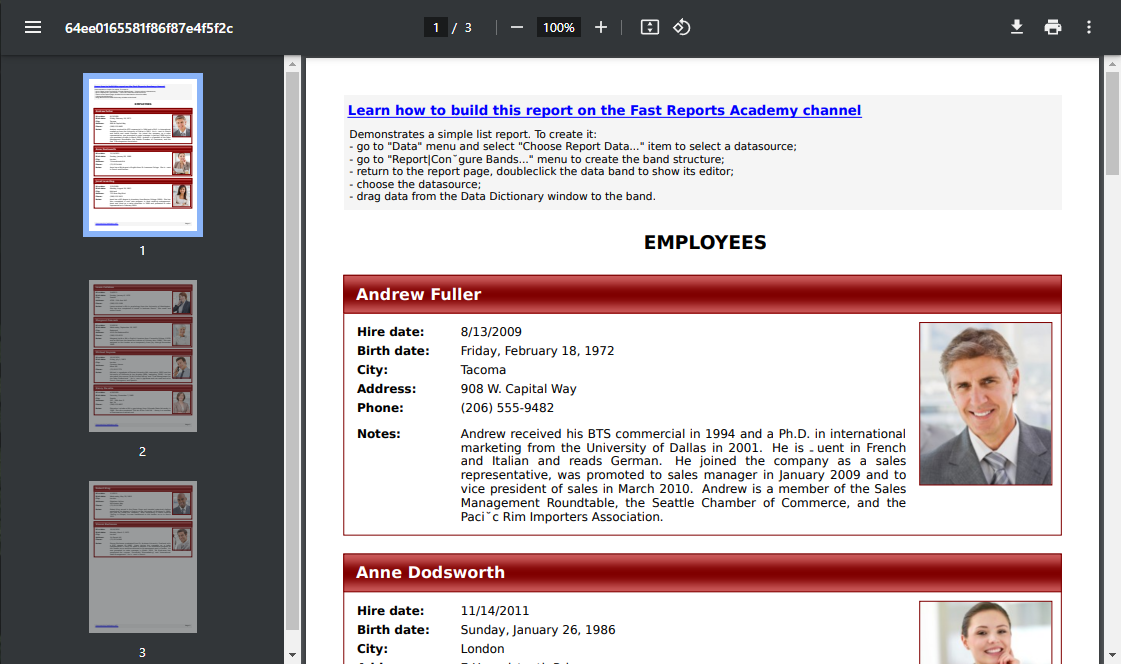Click the zoom out minus icon
Image resolution: width=1121 pixels, height=664 pixels.
point(517,27)
